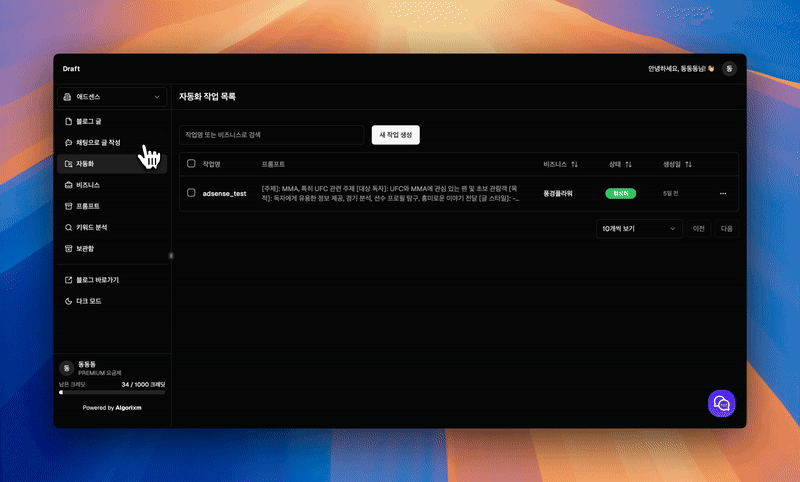Click the box icon beside 보관함
This screenshot has width=800, height=482.
pos(68,248)
